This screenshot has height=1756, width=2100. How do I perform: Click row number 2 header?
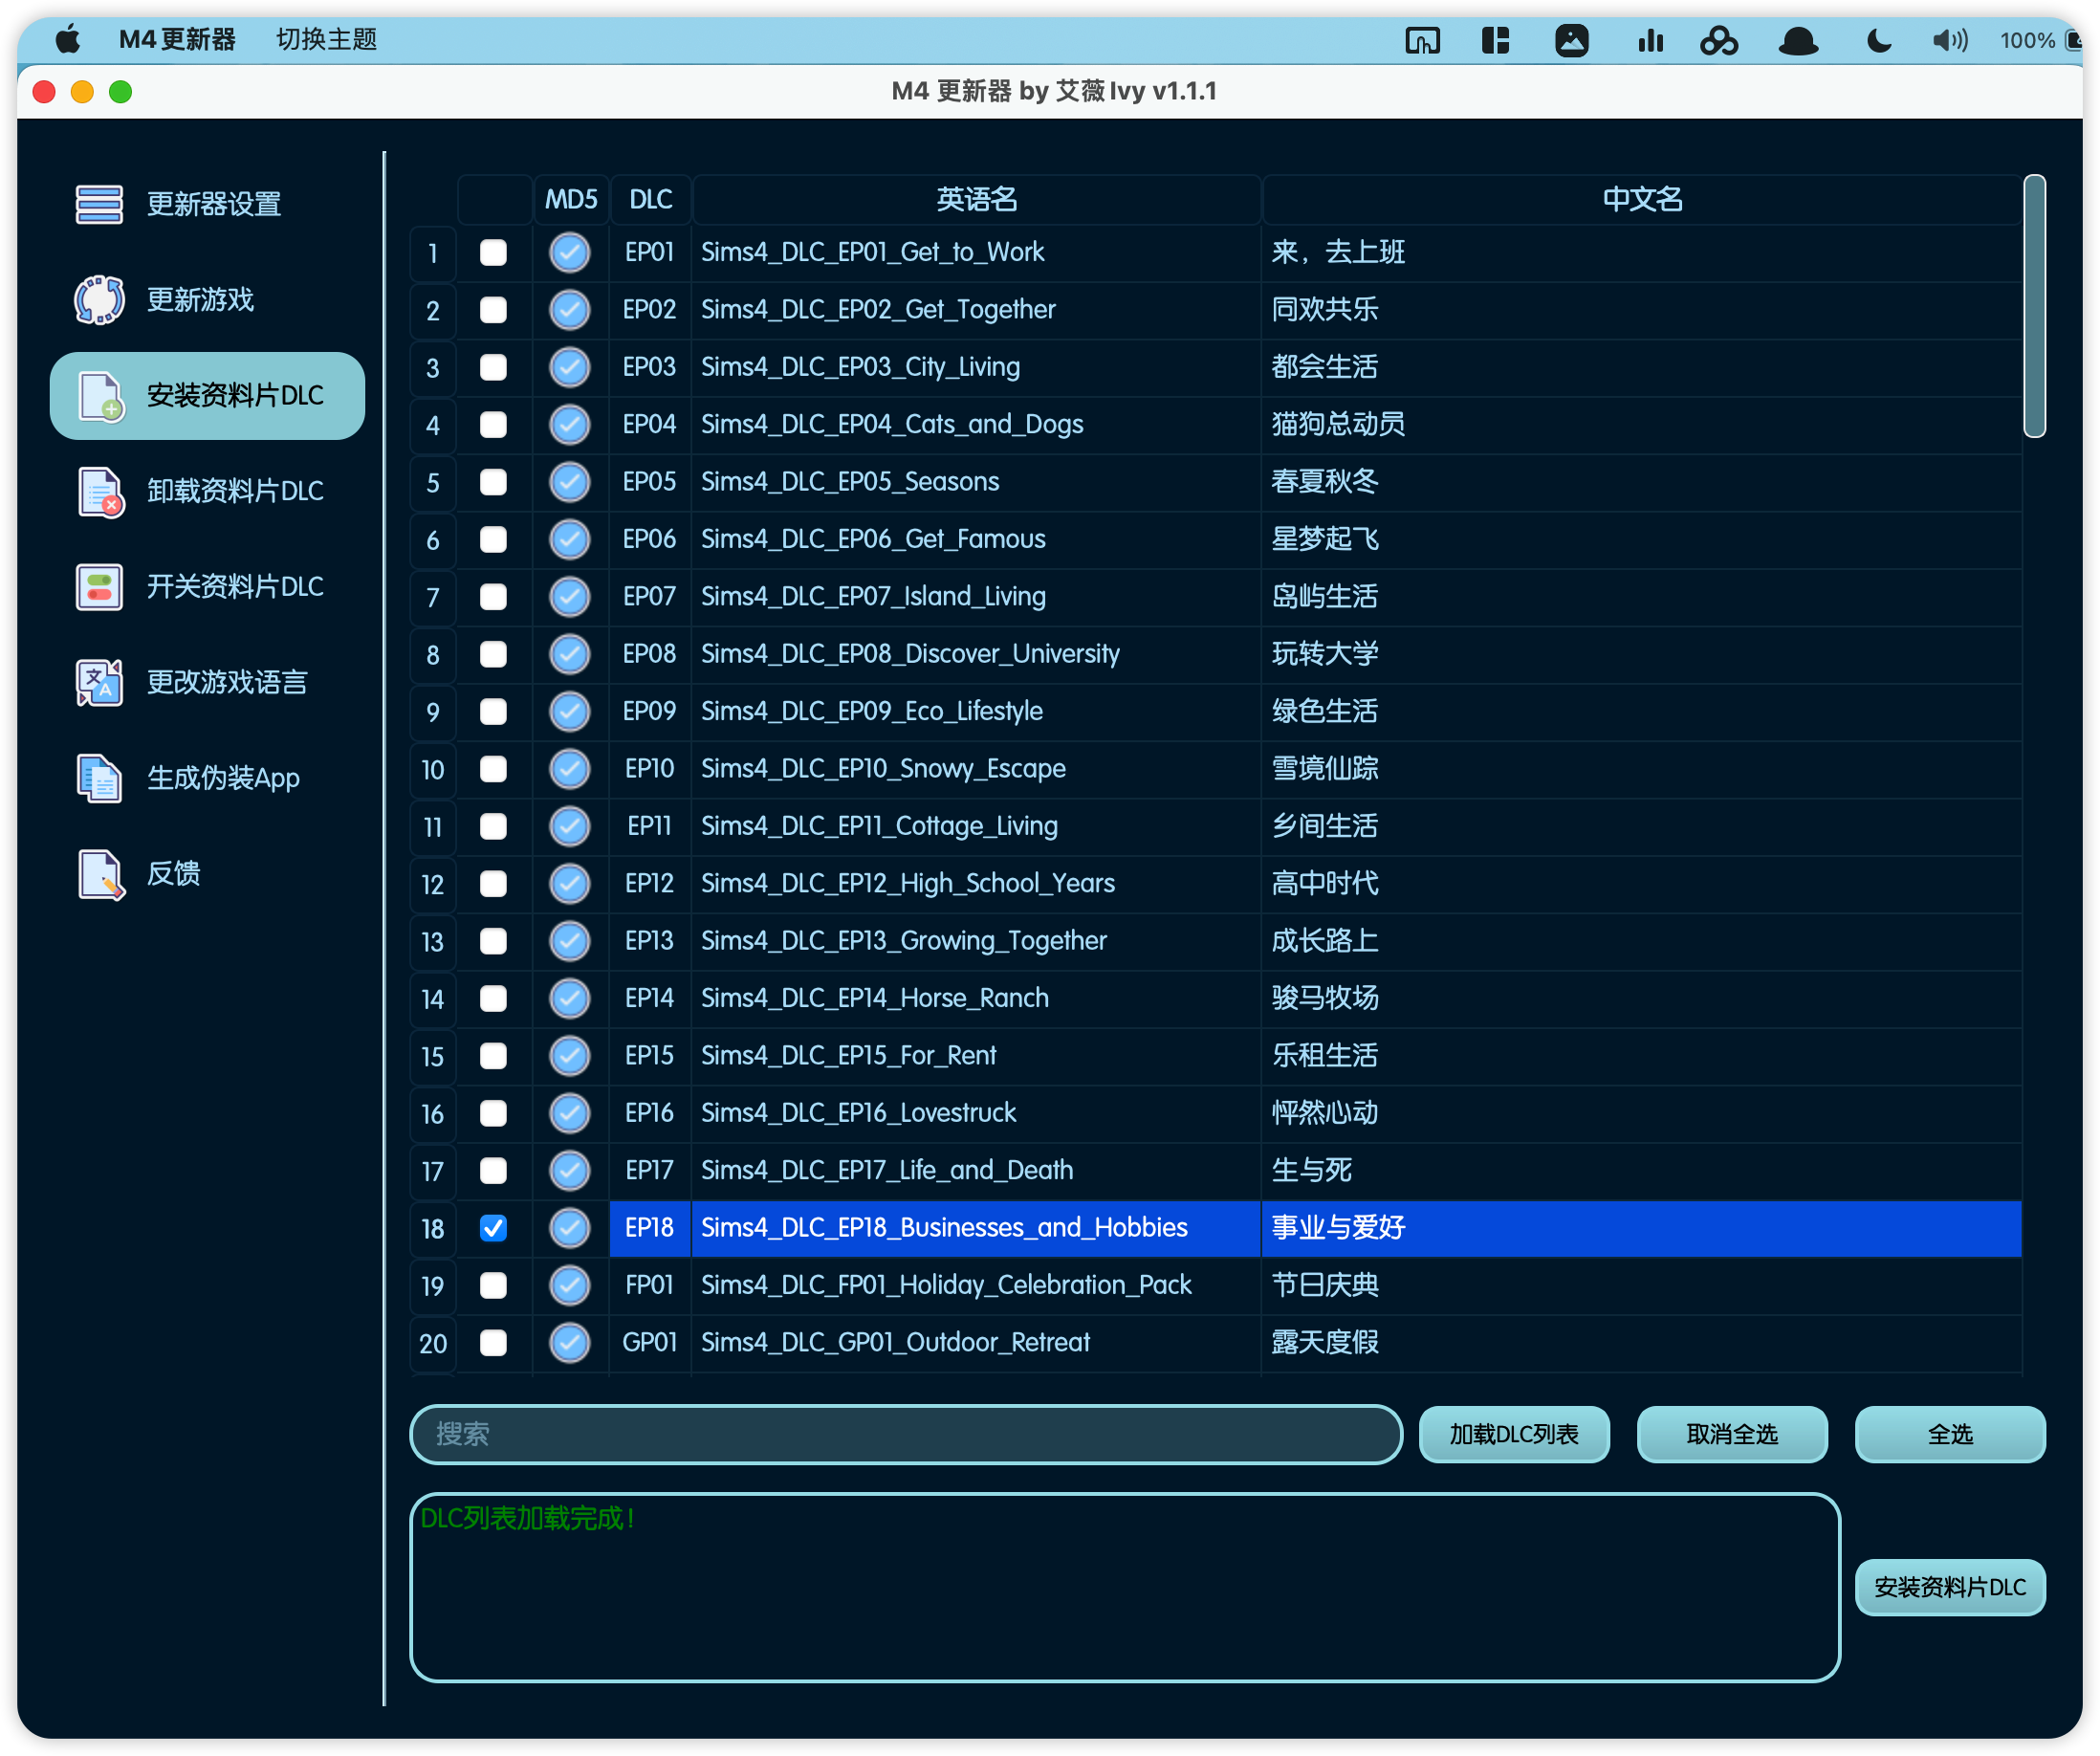[433, 310]
